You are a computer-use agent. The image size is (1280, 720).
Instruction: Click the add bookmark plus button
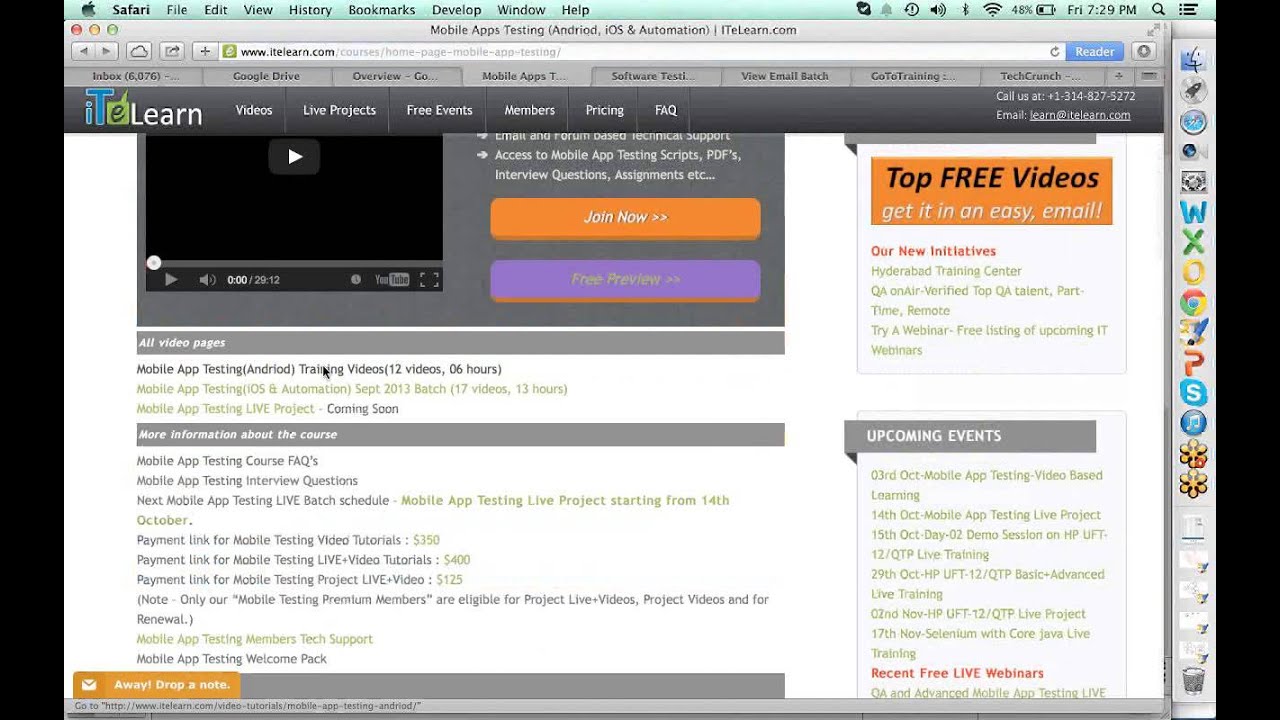tap(205, 51)
